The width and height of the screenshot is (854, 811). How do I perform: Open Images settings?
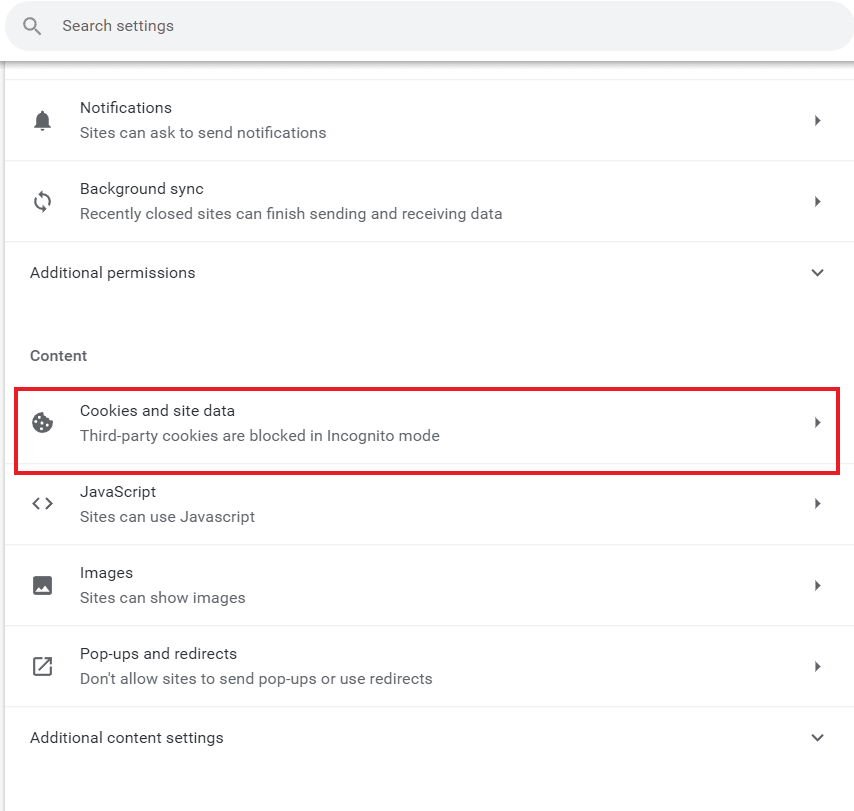pos(429,586)
